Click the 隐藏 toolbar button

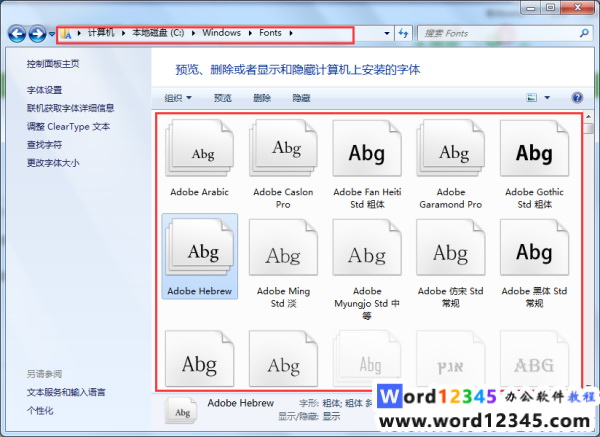coord(301,98)
